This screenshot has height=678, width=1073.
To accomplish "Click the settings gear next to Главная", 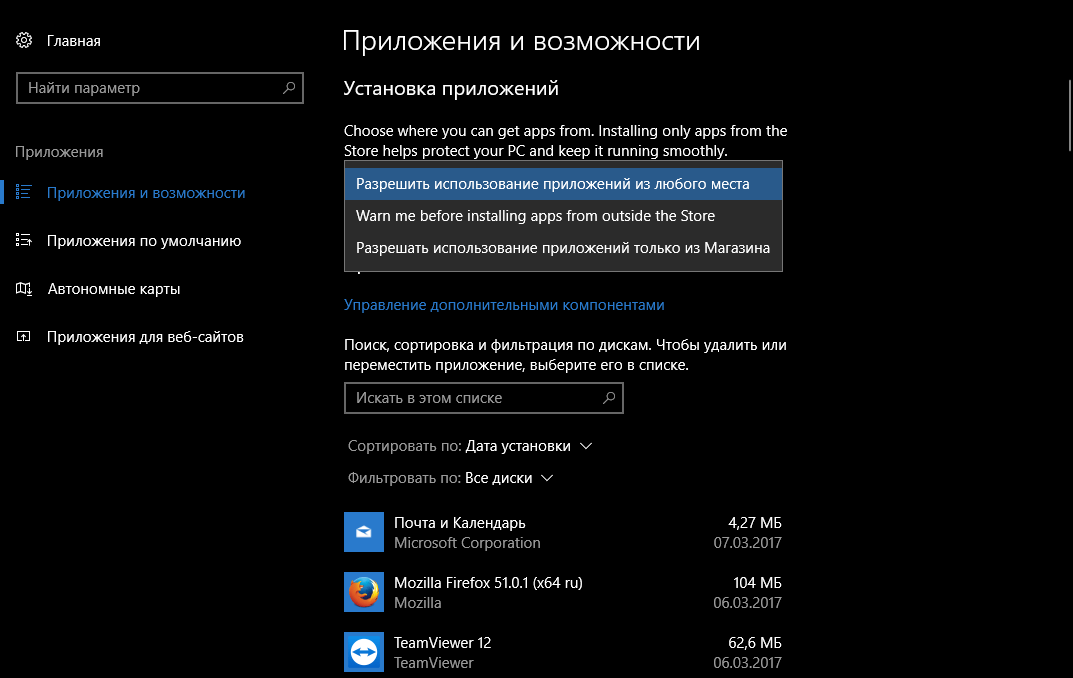I will pyautogui.click(x=22, y=40).
